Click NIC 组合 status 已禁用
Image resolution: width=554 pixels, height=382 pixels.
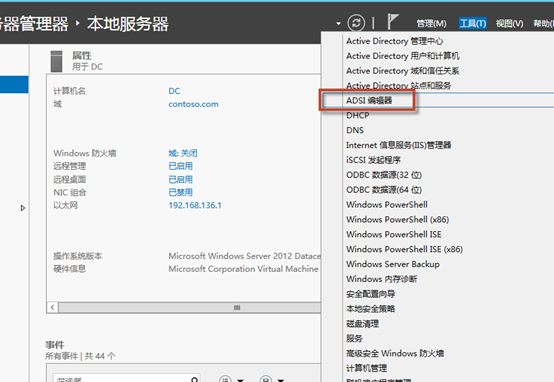tap(181, 192)
